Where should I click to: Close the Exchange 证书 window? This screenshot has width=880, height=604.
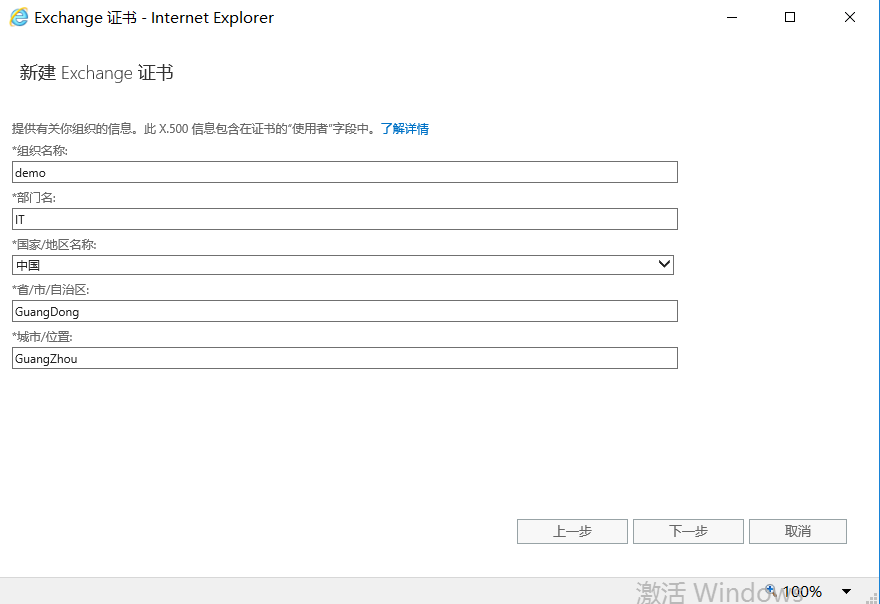point(849,17)
